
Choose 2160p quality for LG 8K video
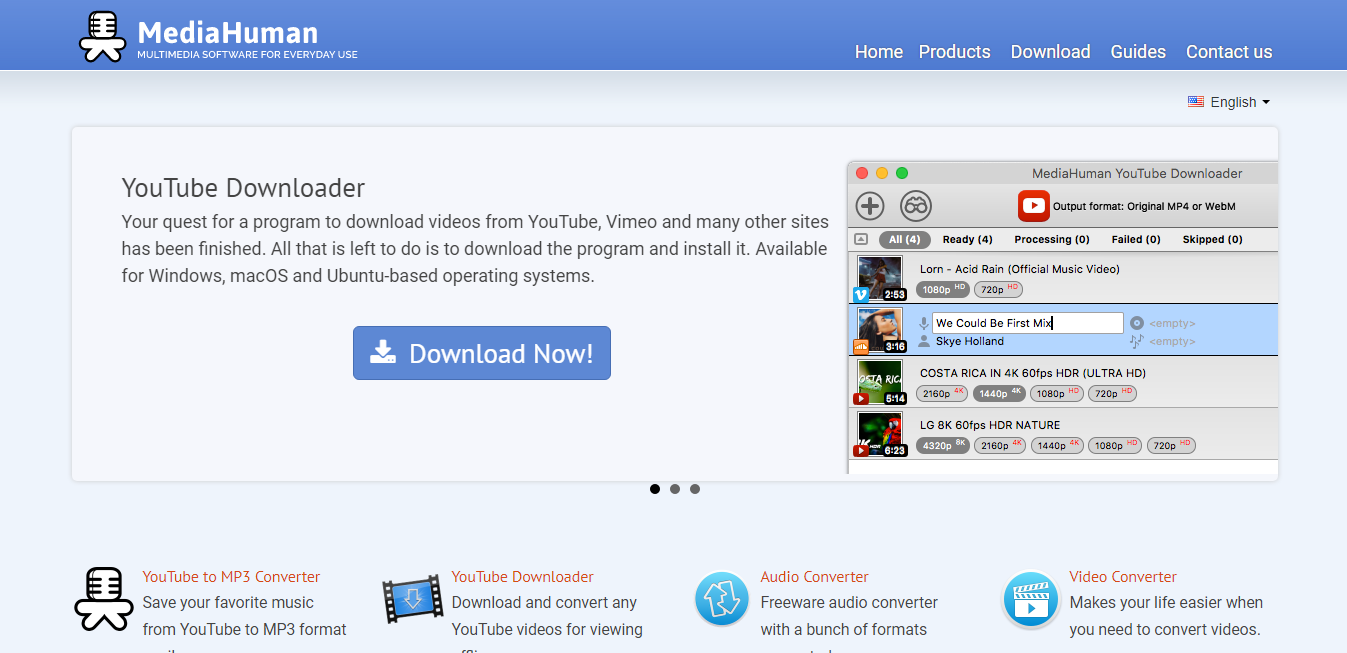click(1001, 446)
